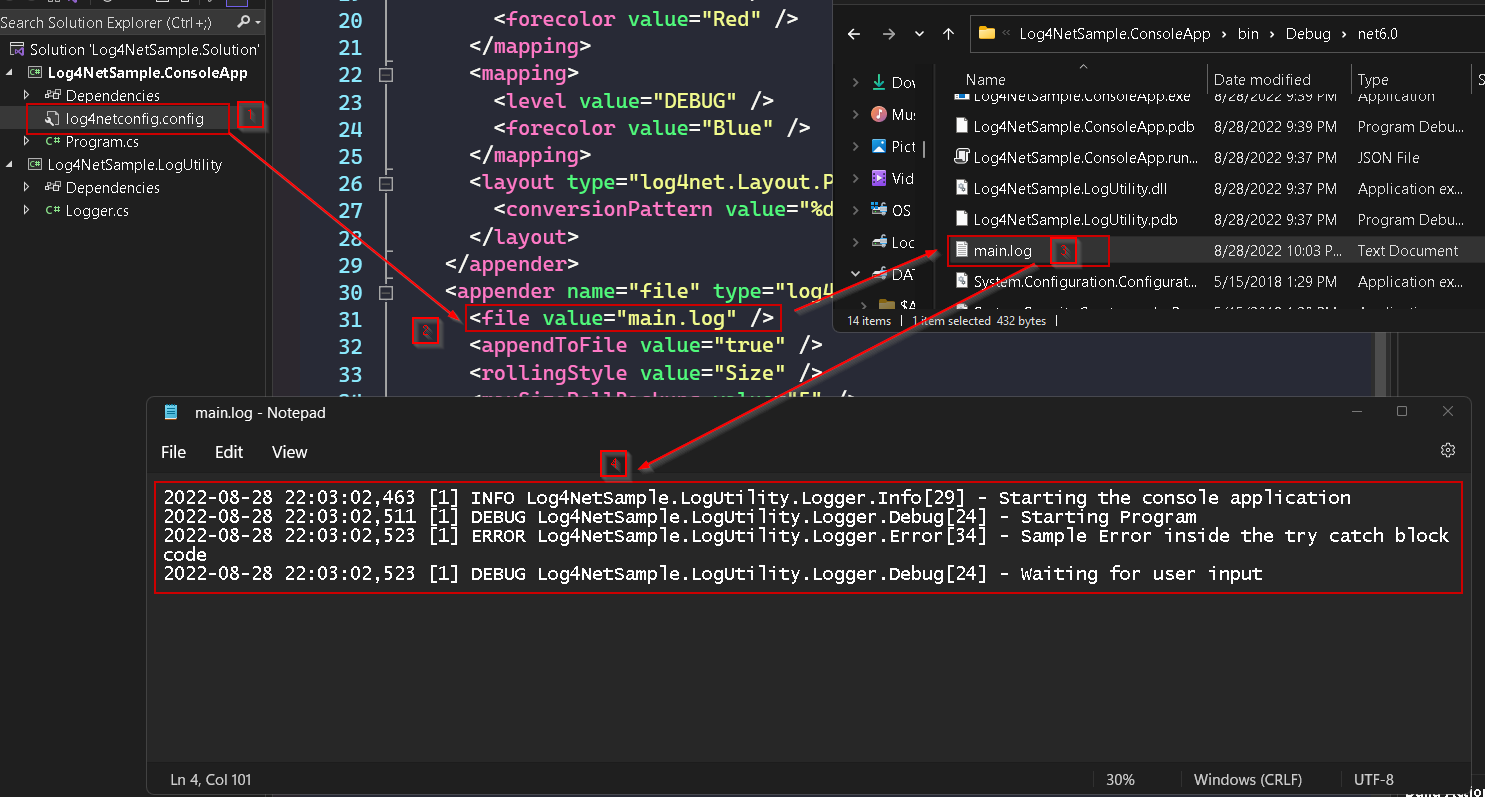Expand the Logger.cs tree node
This screenshot has height=797, width=1485.
click(x=28, y=210)
